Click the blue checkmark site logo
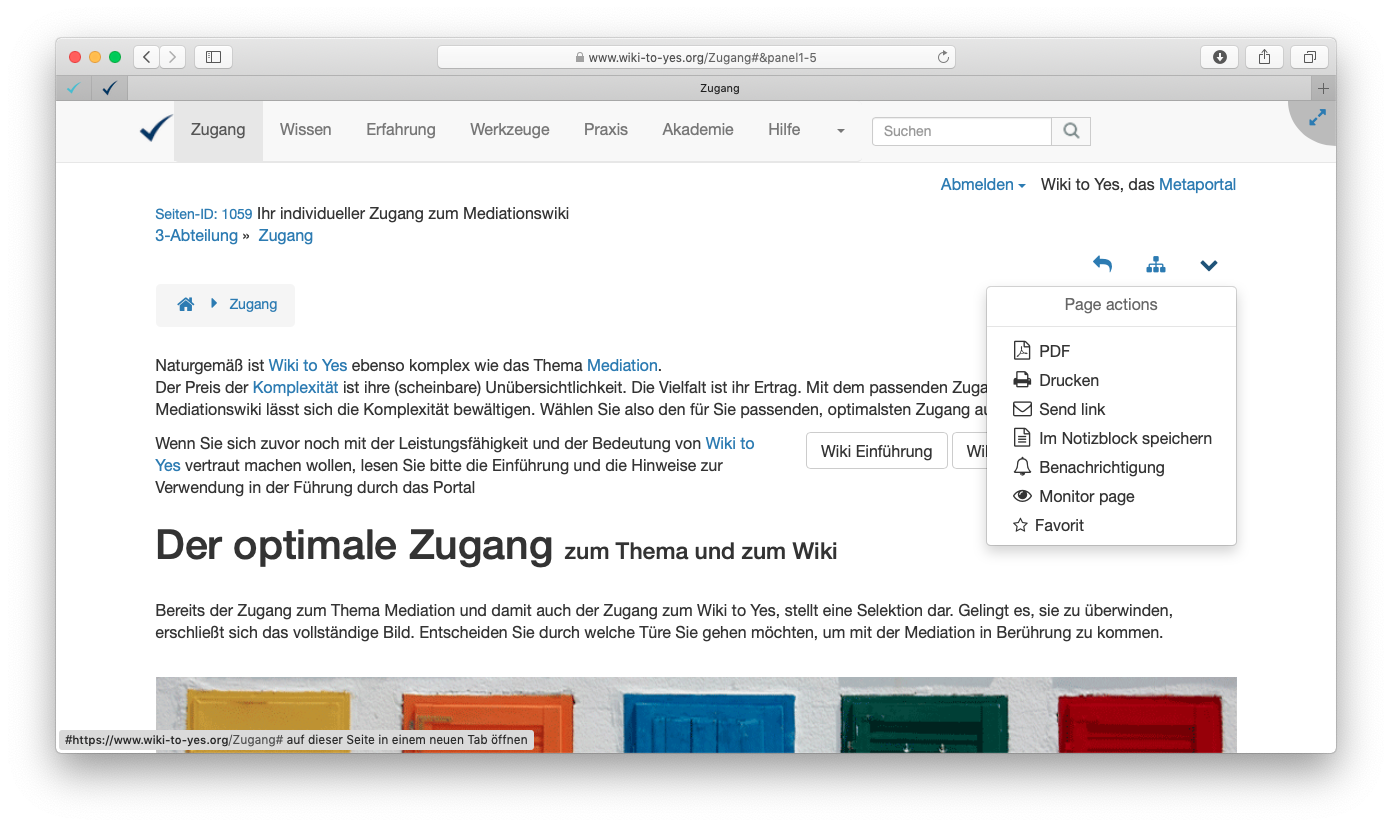The height and width of the screenshot is (827, 1392). (x=156, y=130)
